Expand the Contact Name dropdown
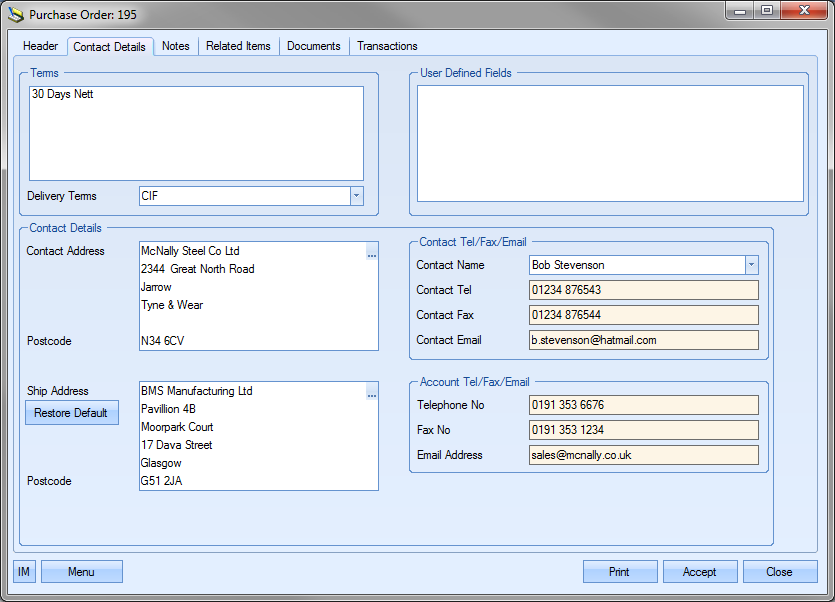 click(x=751, y=265)
